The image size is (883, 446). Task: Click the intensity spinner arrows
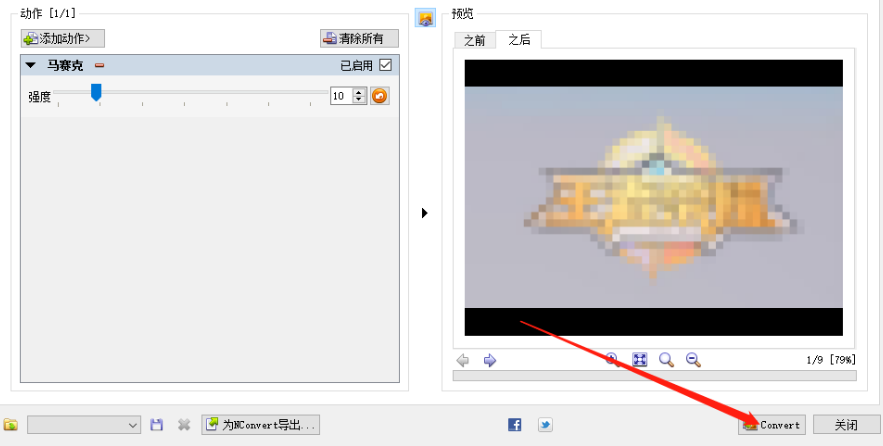(x=360, y=96)
